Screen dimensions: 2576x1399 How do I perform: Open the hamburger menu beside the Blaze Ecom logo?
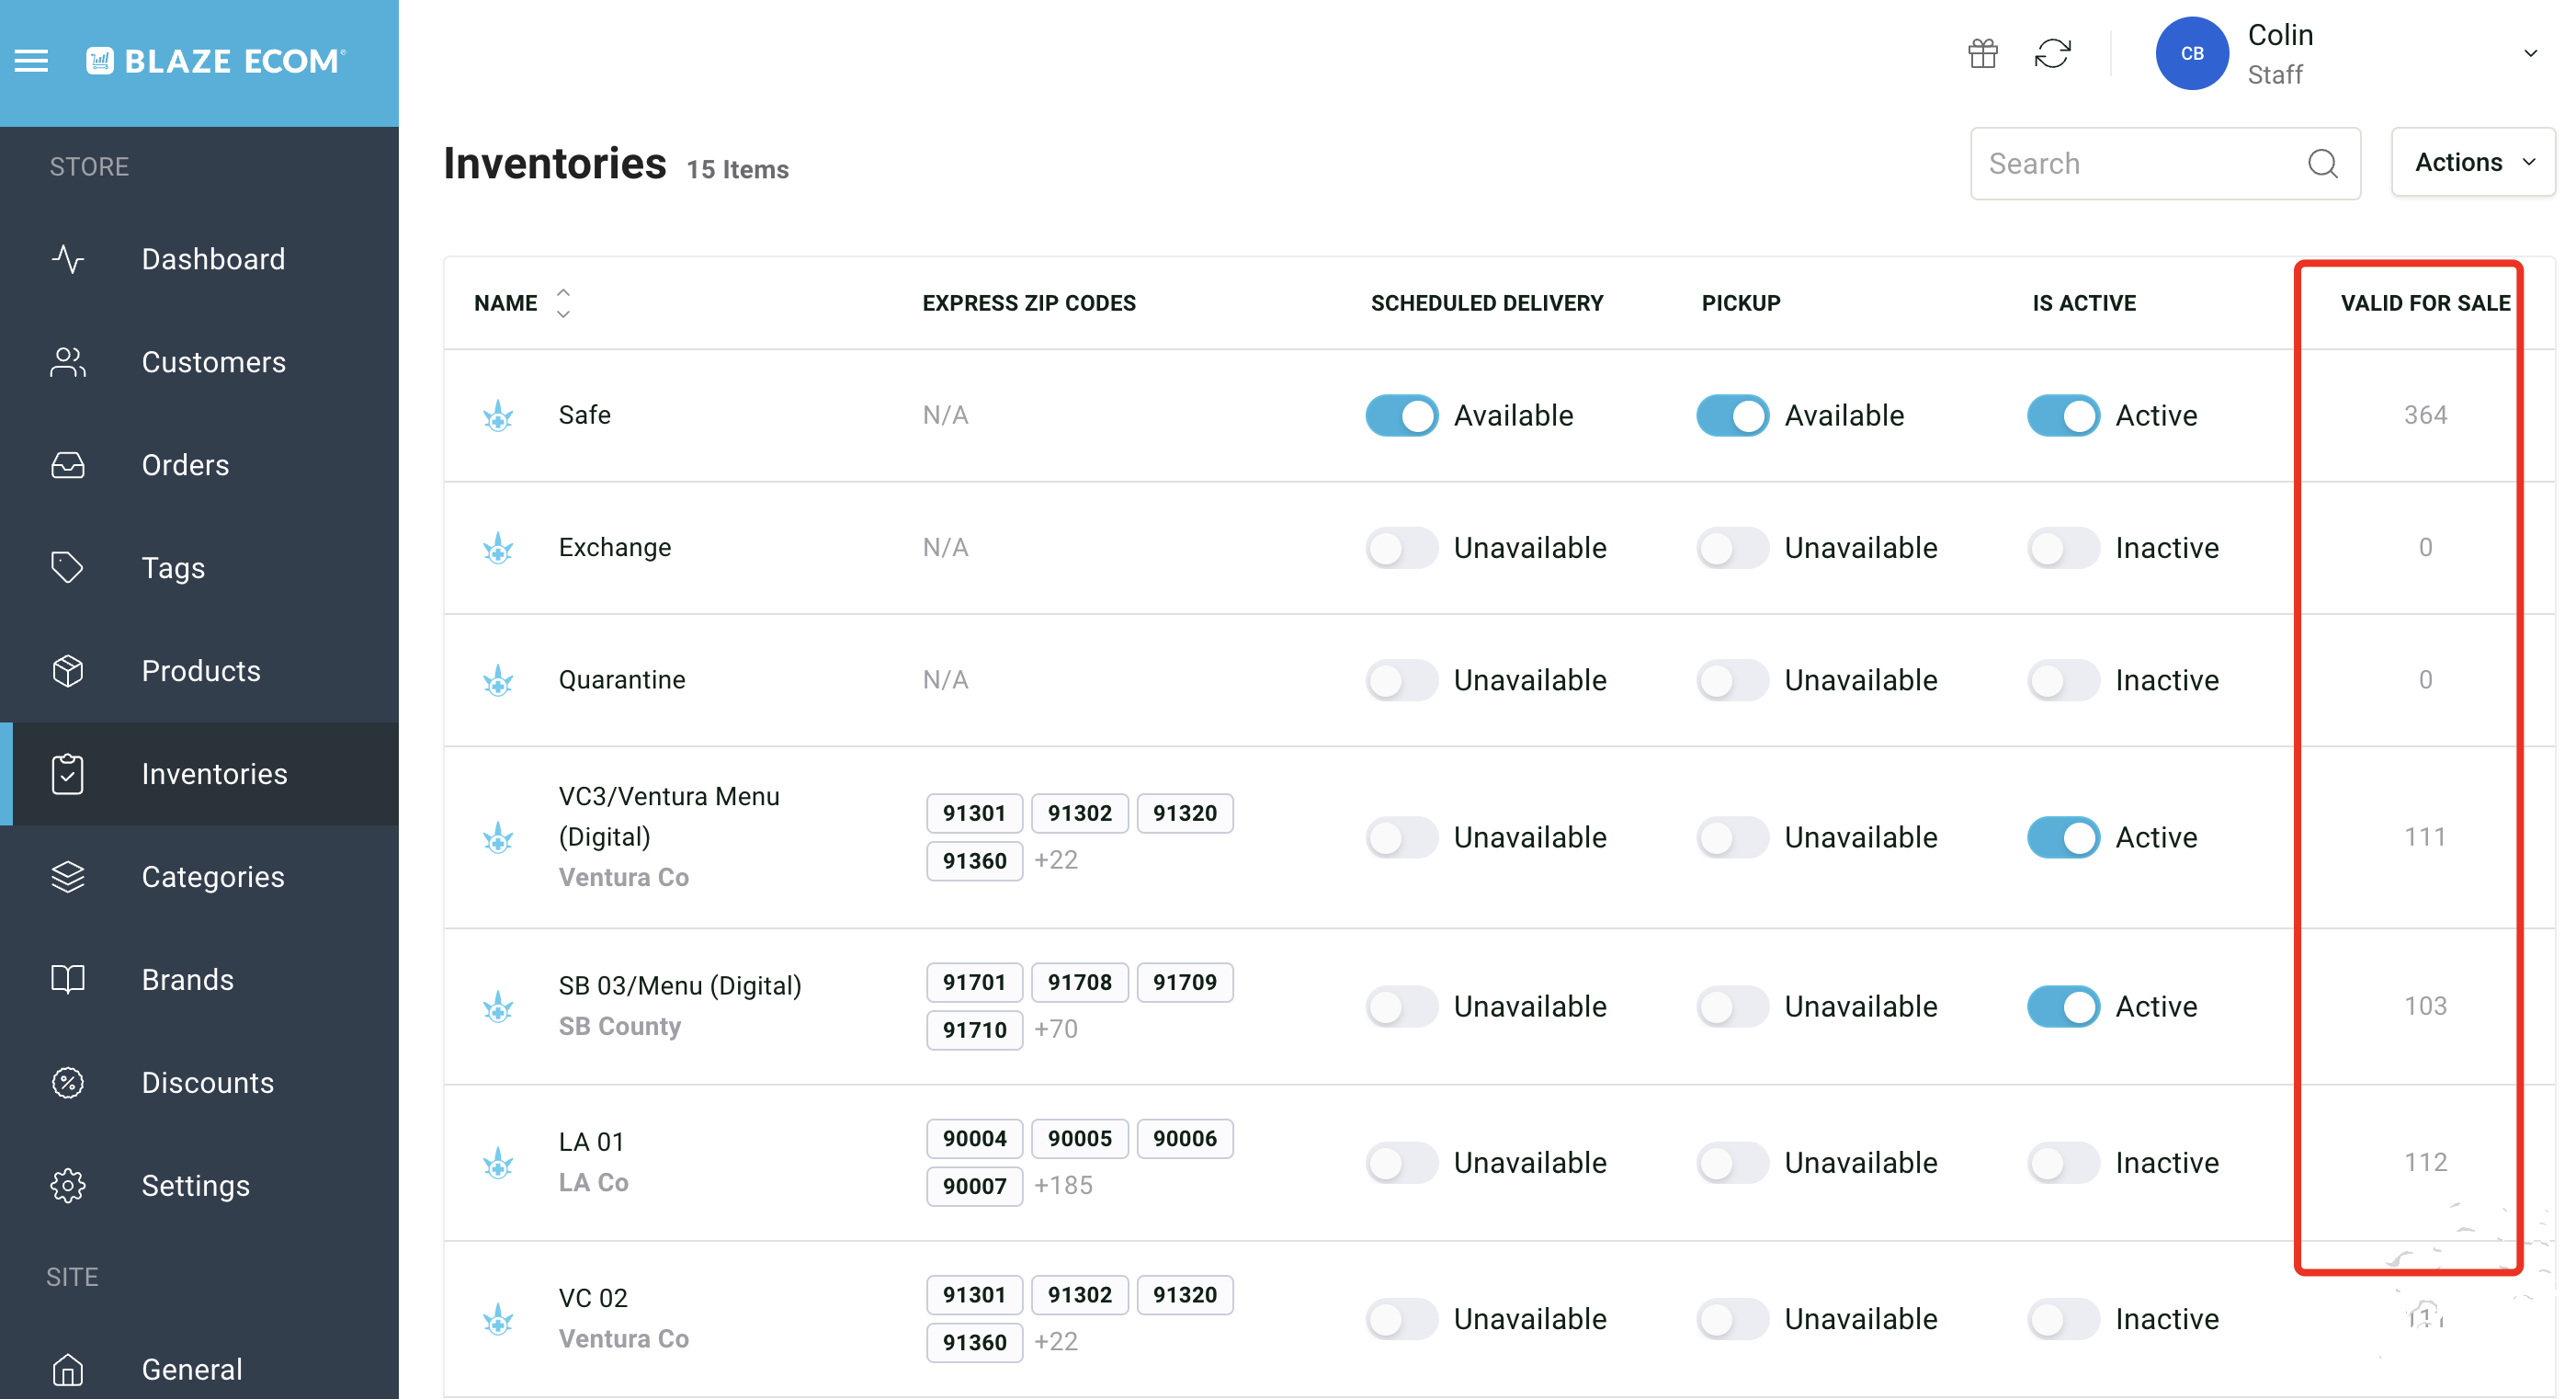point(31,60)
